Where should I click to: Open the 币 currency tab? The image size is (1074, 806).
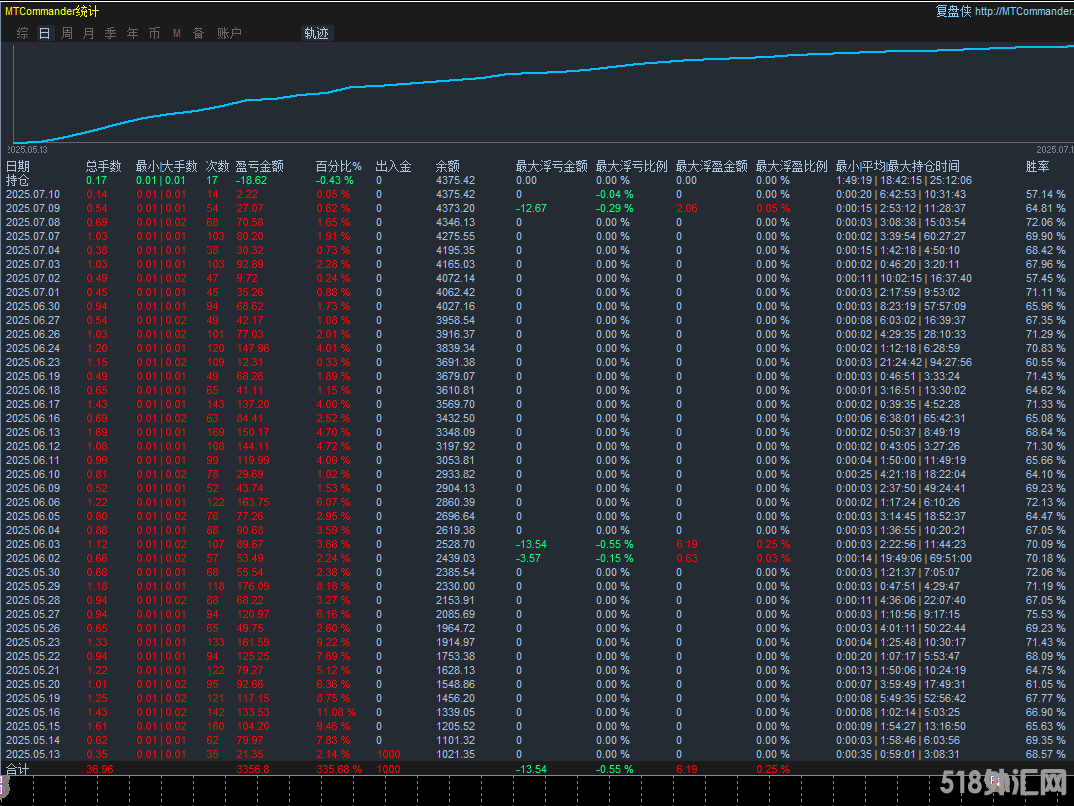(154, 33)
